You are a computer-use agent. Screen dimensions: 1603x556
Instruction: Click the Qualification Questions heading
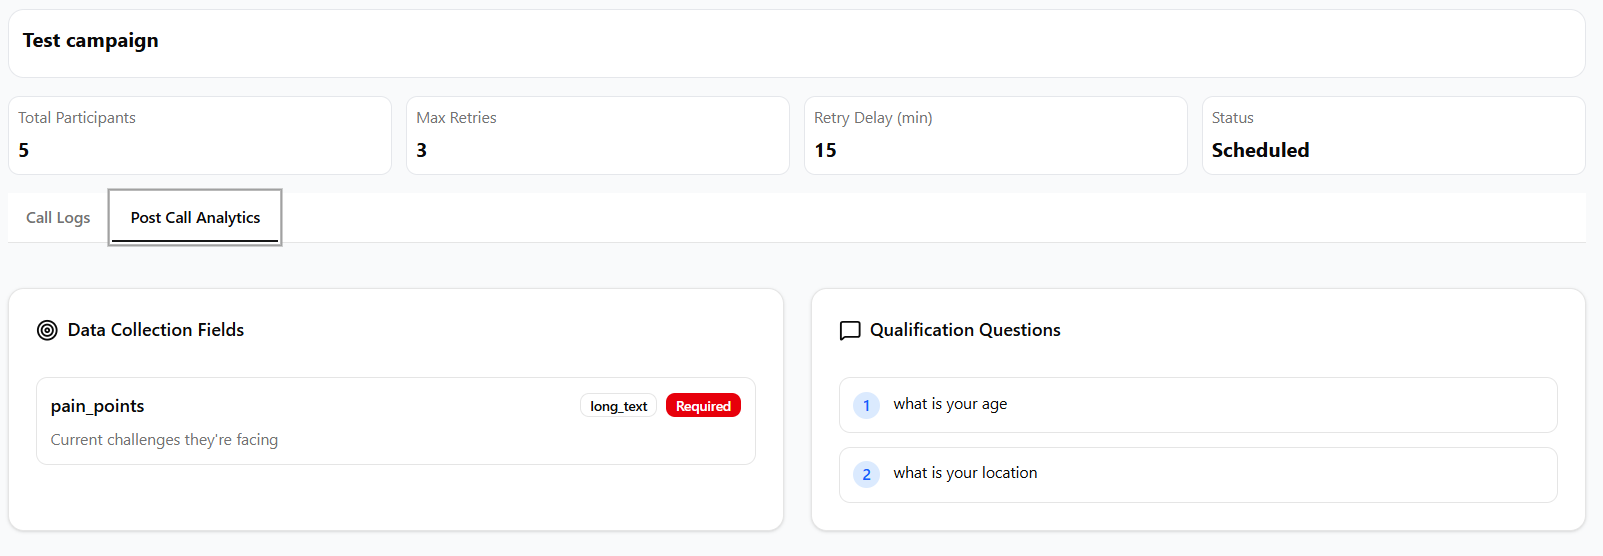(x=965, y=330)
